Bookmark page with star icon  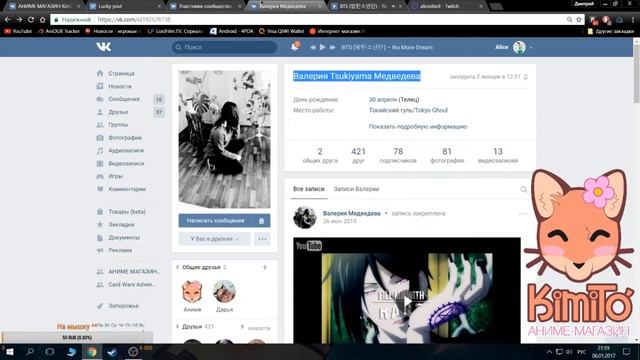579,20
